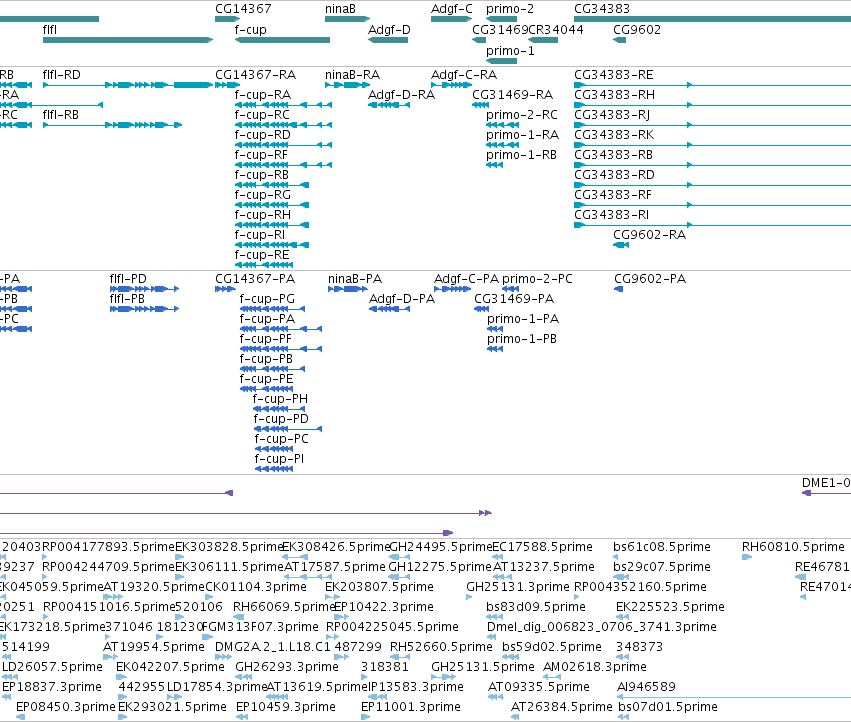The width and height of the screenshot is (851, 722).
Task: Click protein f-cup-PF
Action: click(281, 349)
